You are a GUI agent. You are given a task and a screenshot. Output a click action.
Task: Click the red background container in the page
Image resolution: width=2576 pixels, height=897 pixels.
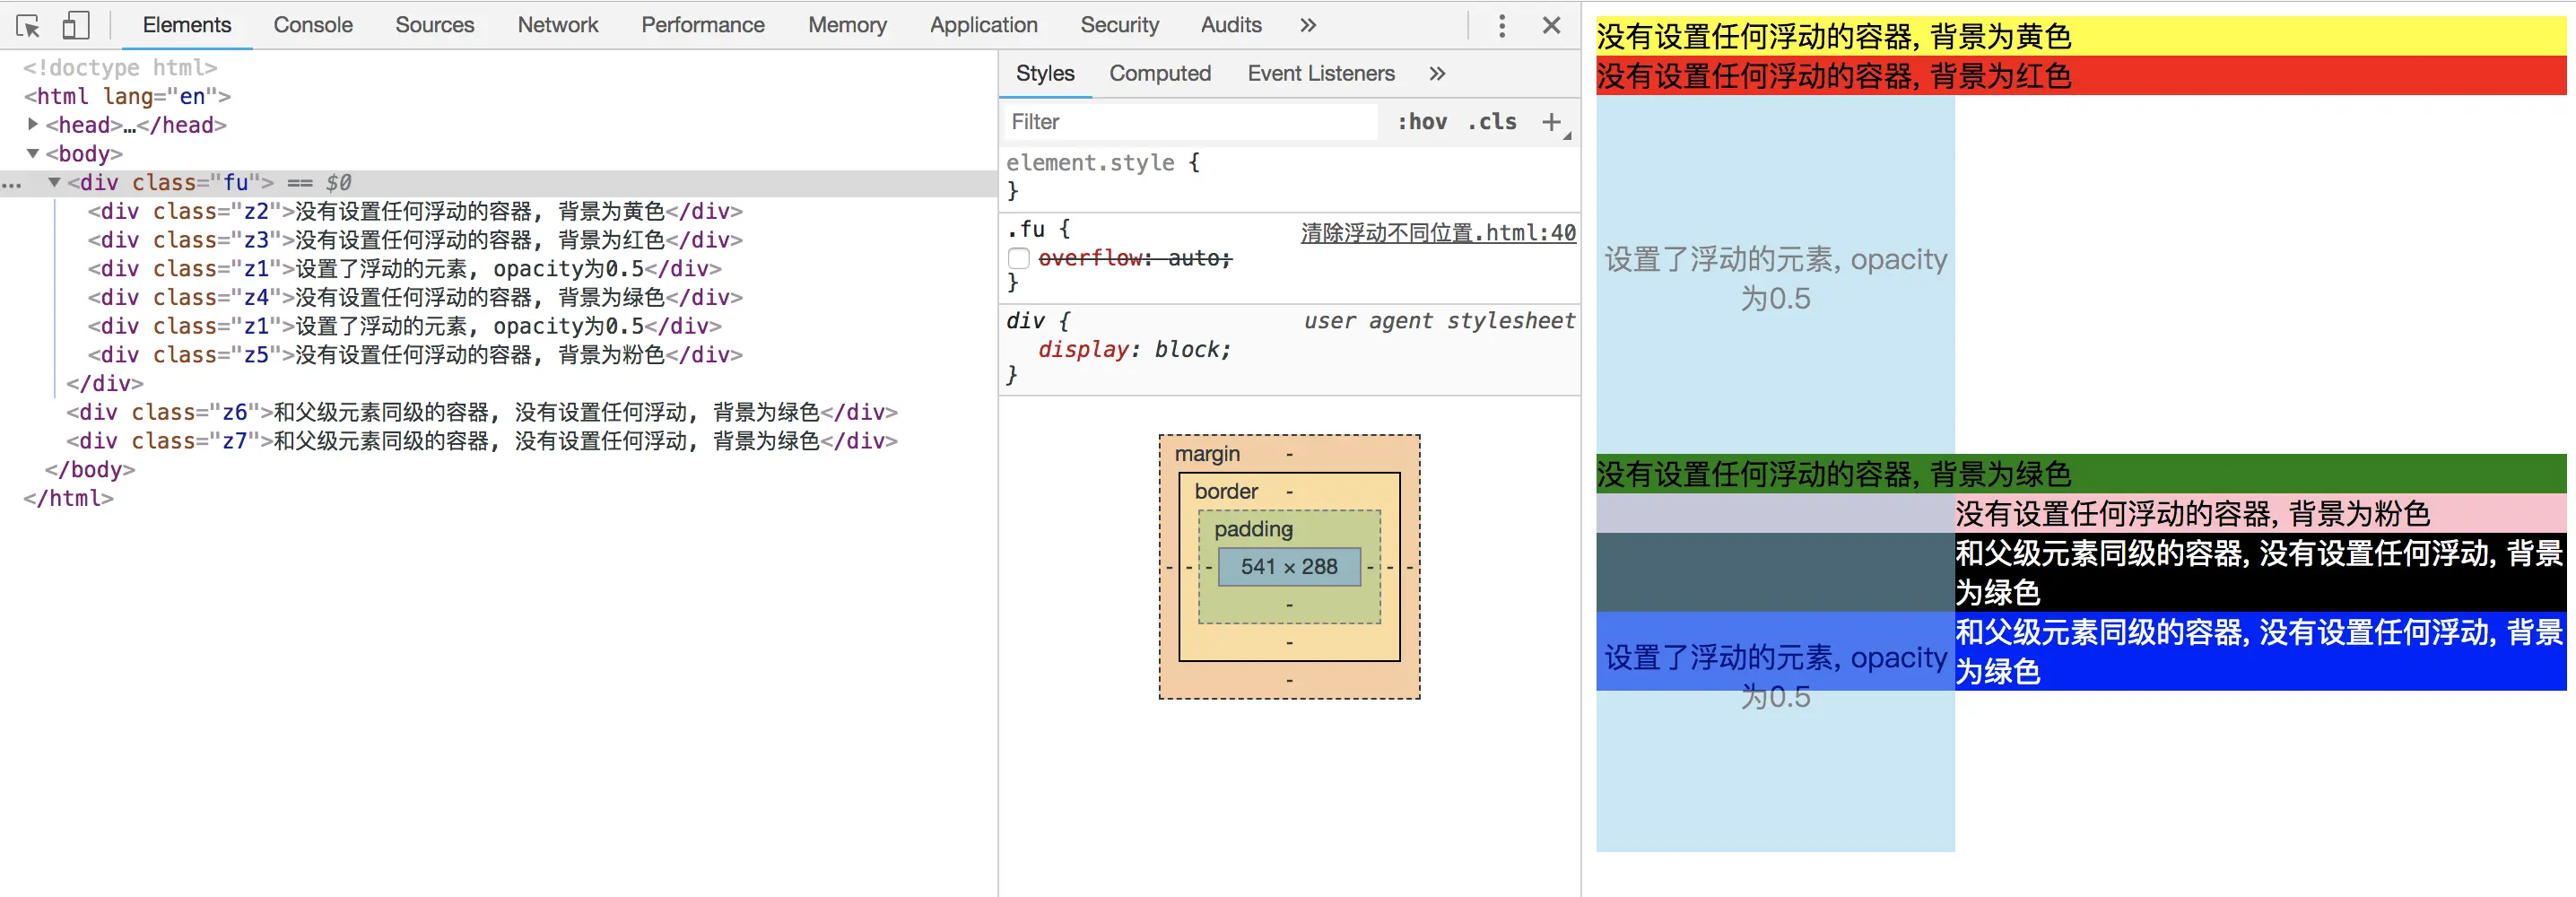pos(2081,76)
